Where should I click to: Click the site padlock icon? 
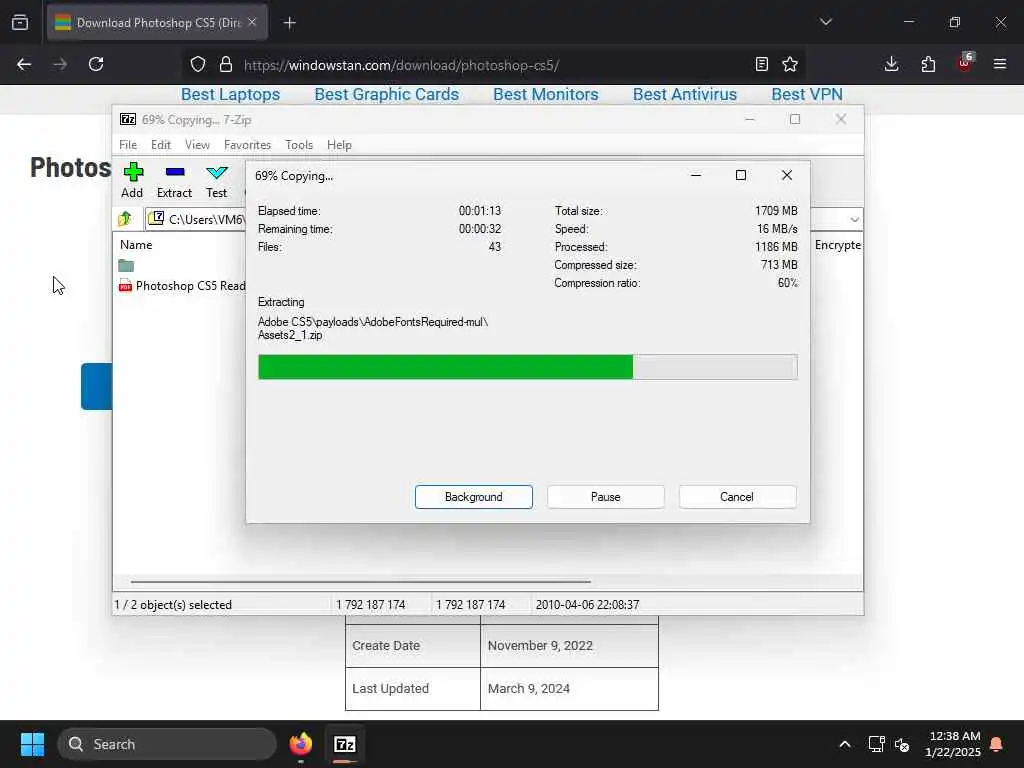click(226, 64)
